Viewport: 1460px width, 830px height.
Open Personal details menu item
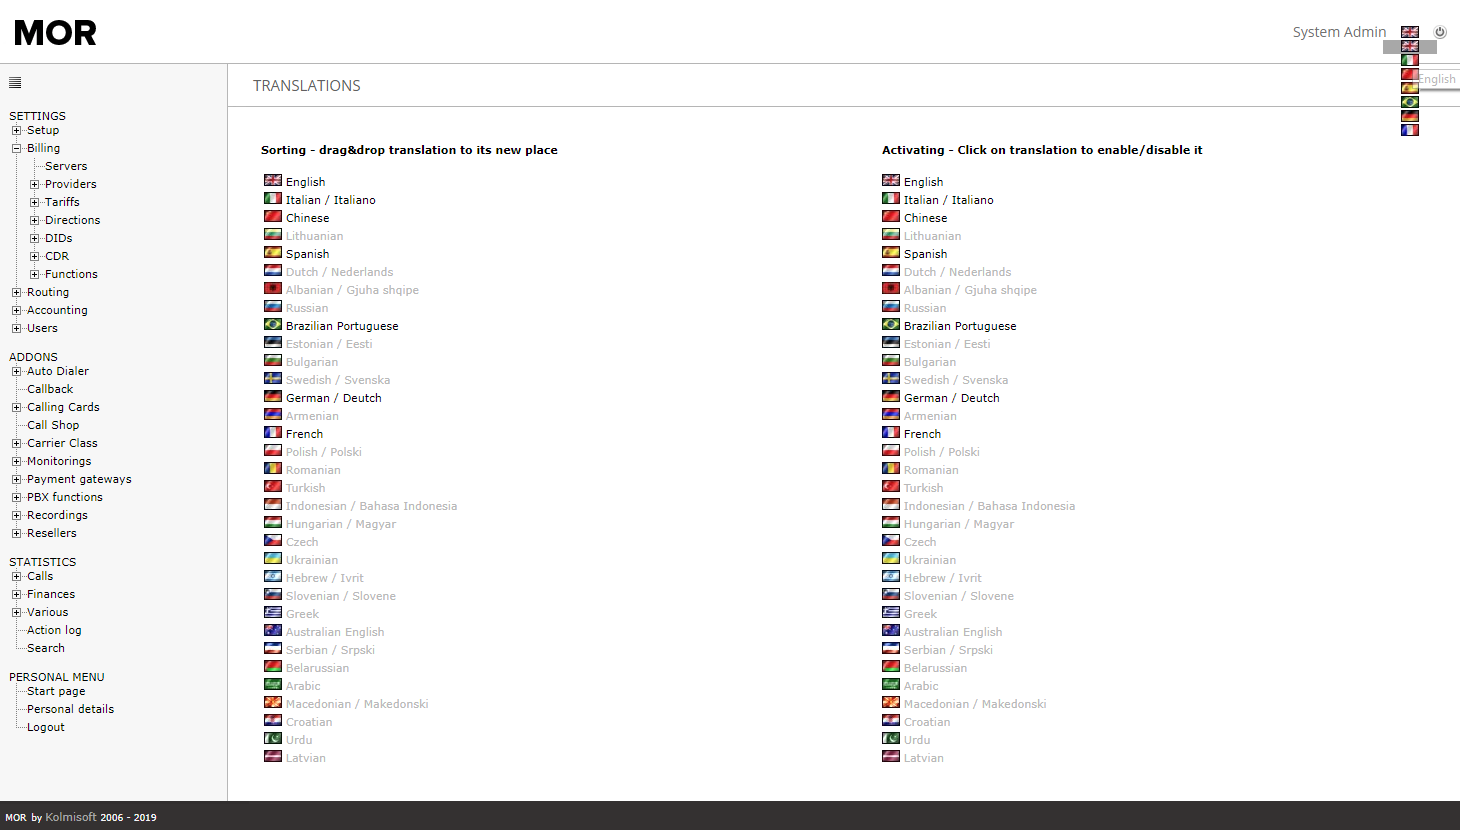(x=70, y=709)
